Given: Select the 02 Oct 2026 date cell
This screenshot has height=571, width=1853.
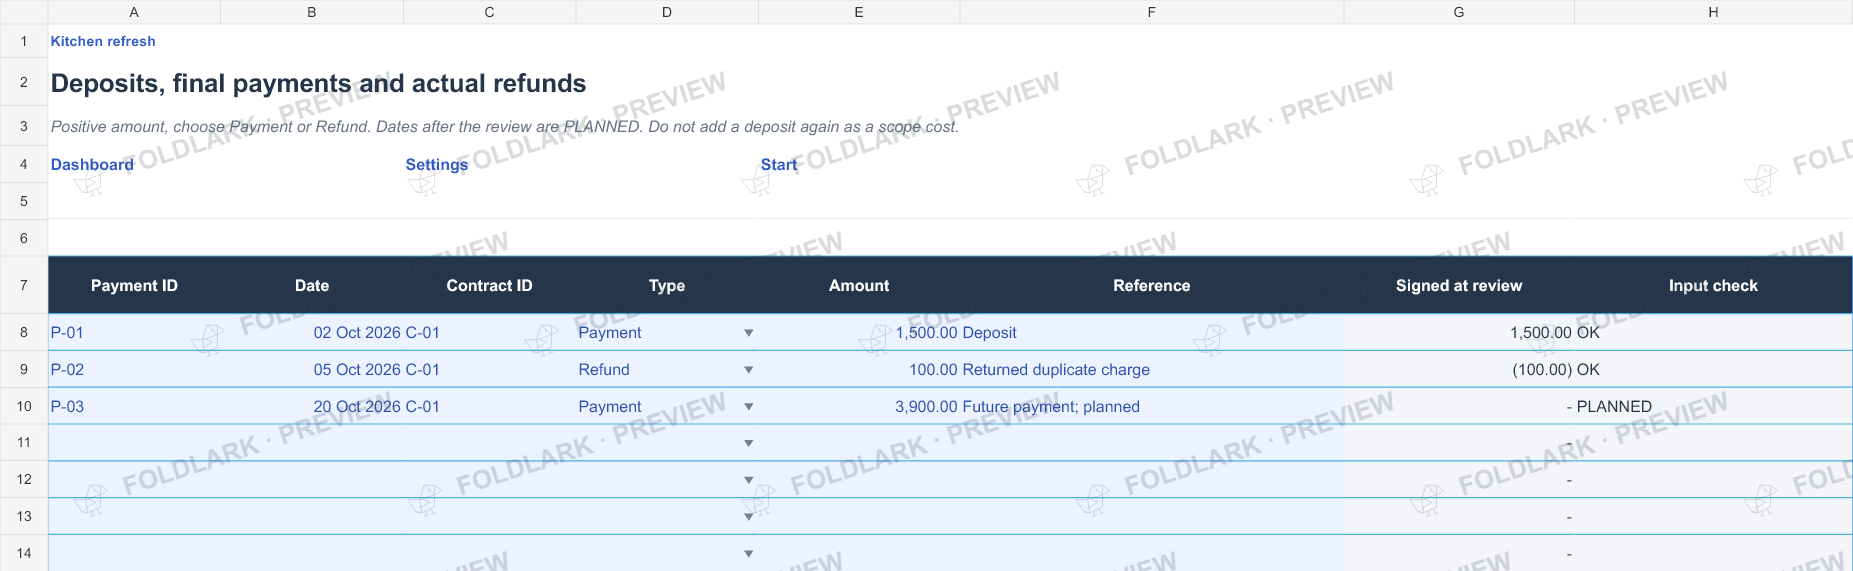Looking at the screenshot, I should coord(312,332).
